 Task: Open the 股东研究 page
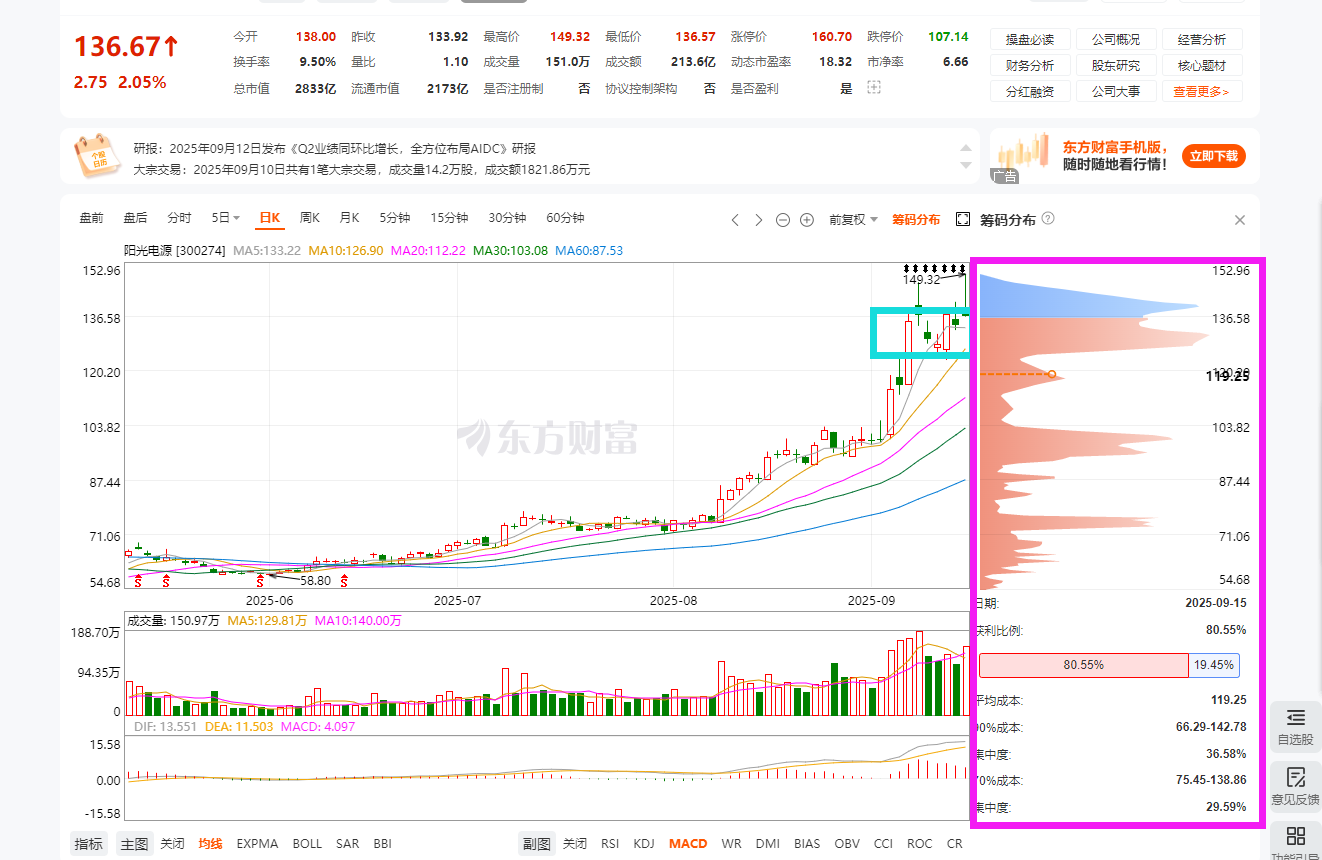coord(1116,66)
